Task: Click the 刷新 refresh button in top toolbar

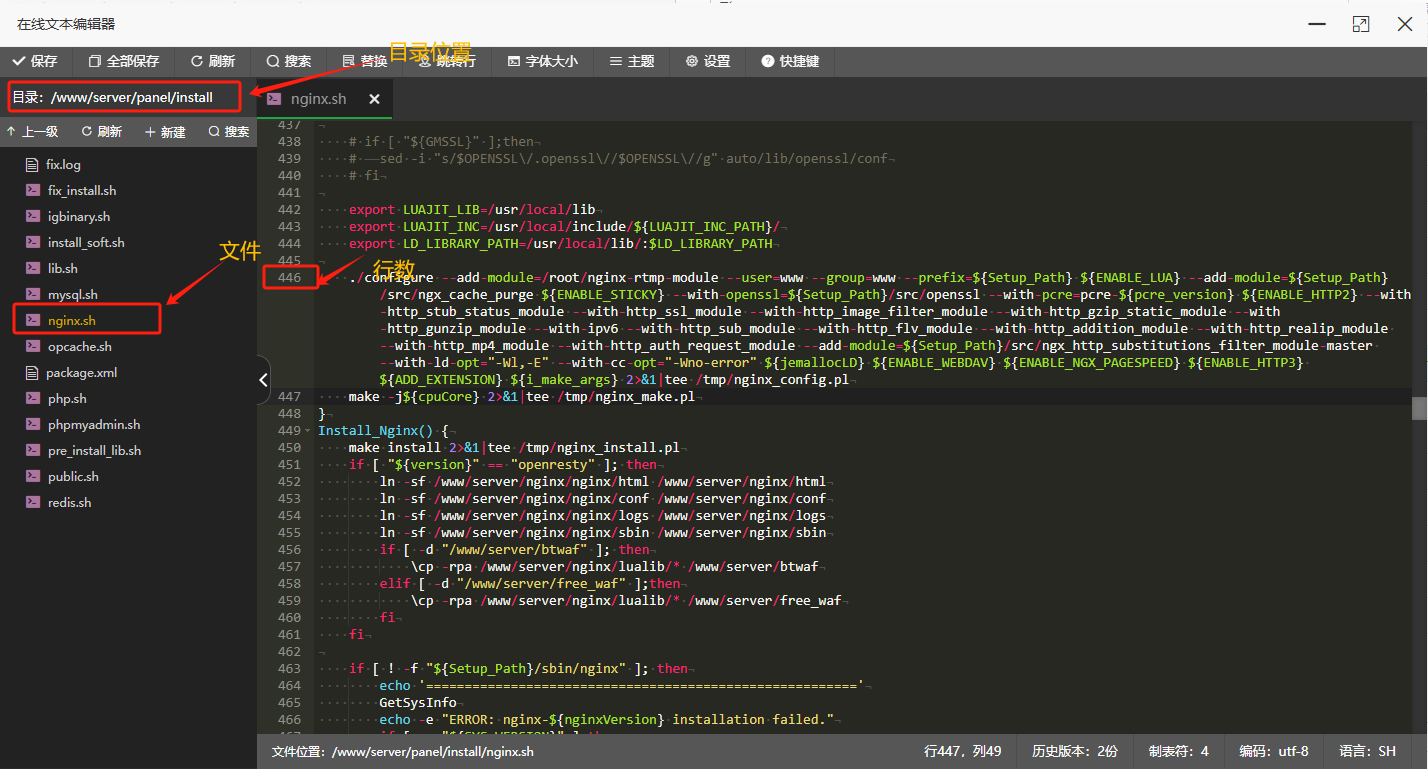Action: click(x=213, y=61)
